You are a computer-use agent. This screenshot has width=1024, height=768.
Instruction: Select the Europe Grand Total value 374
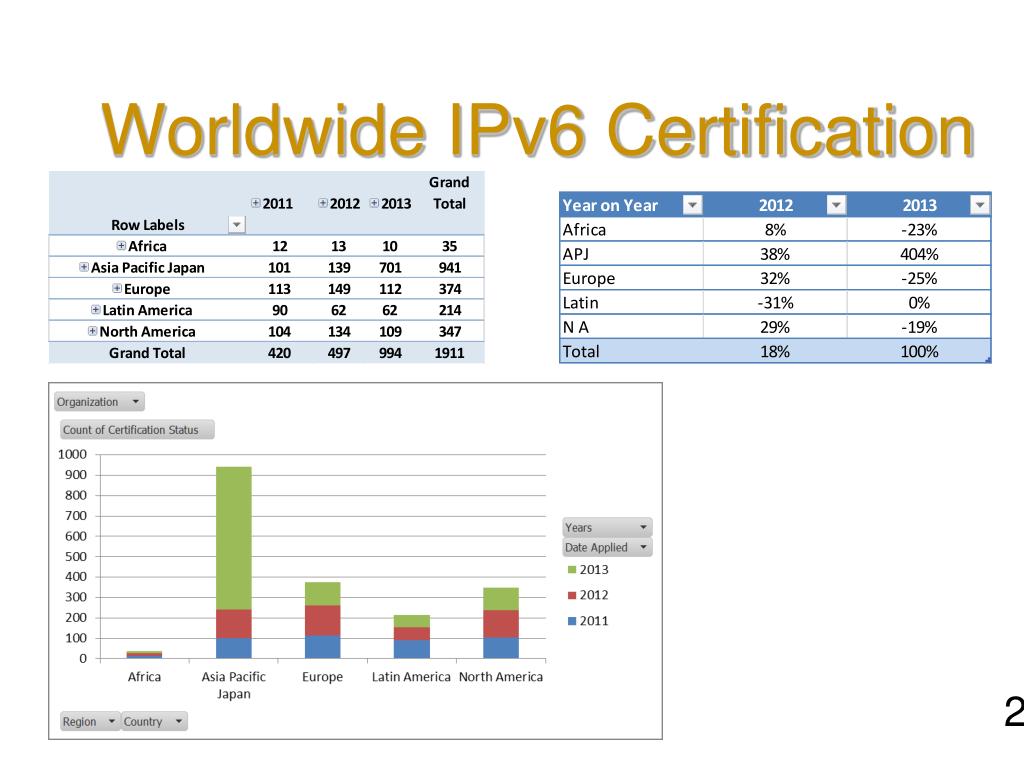(449, 289)
